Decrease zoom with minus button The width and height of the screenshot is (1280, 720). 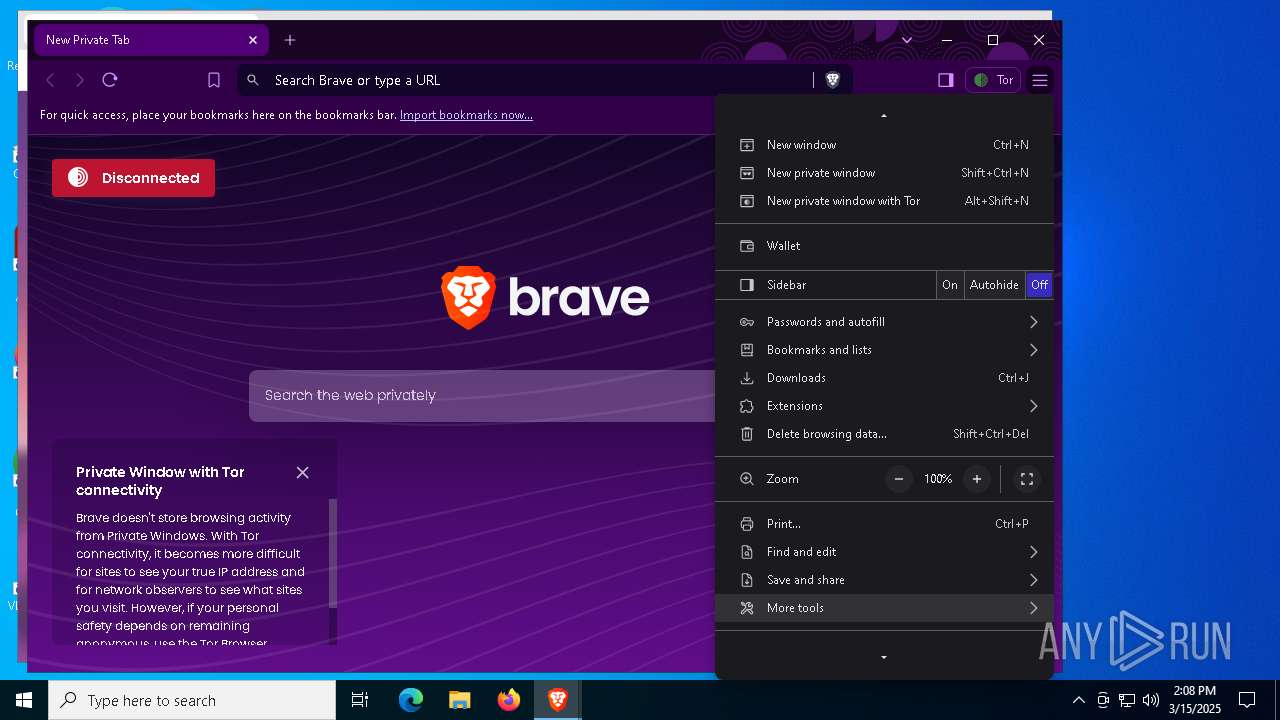(899, 479)
